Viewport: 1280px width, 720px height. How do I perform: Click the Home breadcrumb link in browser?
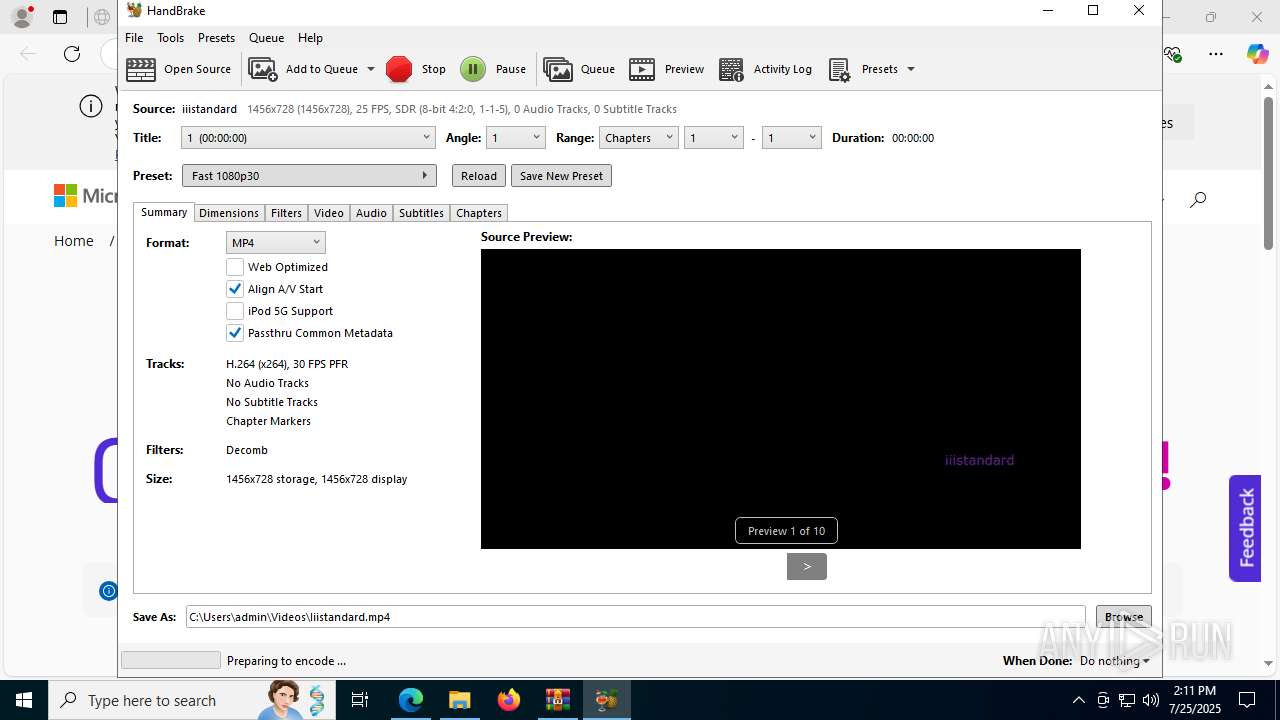click(x=74, y=241)
